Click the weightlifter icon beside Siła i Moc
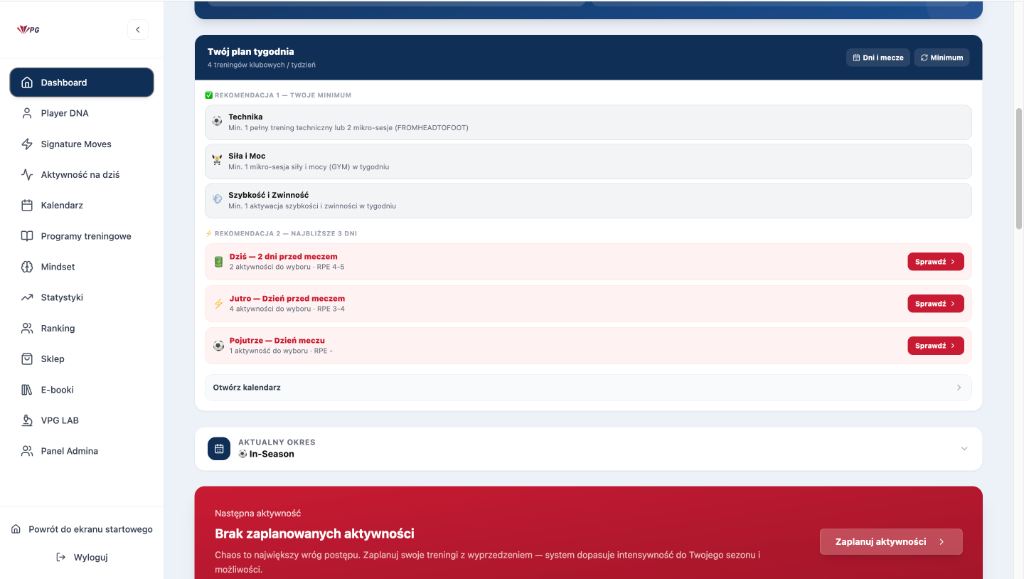The width and height of the screenshot is (1024, 579). (217, 160)
